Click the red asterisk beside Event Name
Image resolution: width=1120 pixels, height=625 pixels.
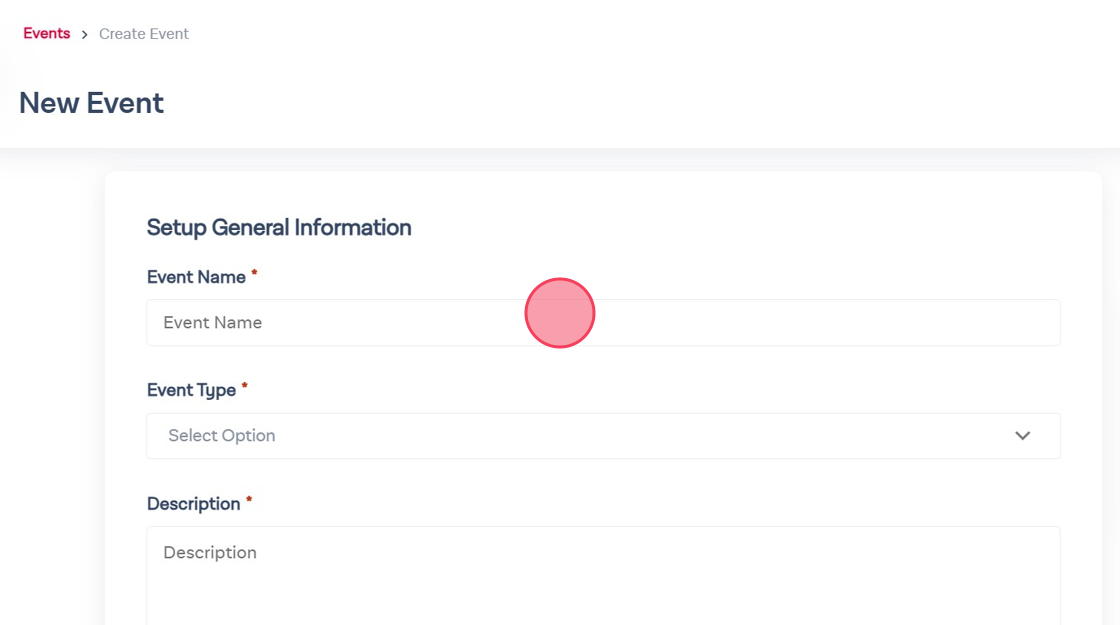click(254, 273)
